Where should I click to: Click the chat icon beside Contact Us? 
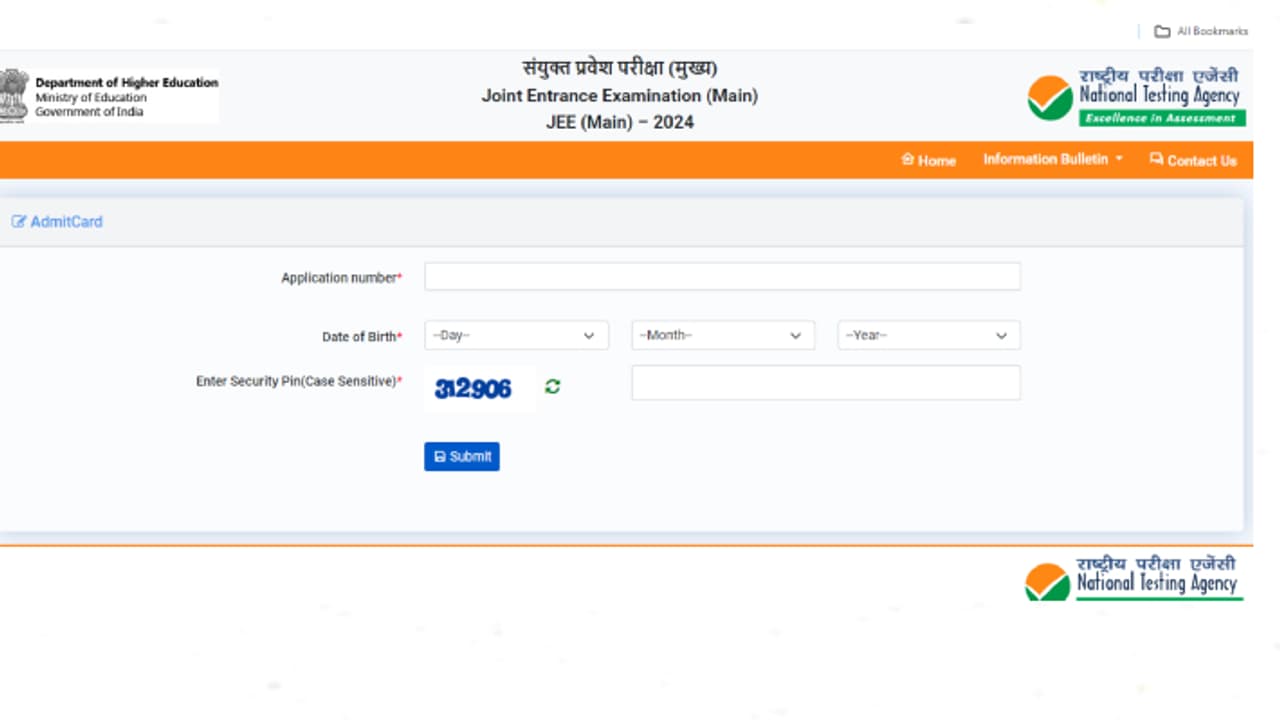point(1156,159)
